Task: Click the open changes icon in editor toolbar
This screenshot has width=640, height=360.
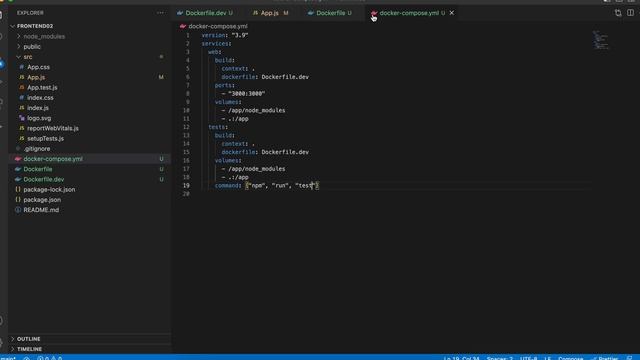Action: pos(618,13)
